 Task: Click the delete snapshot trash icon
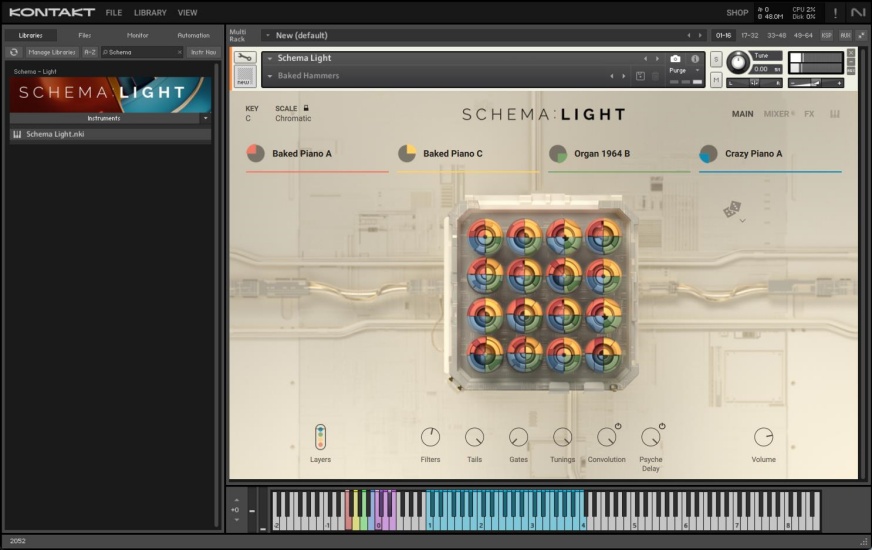pos(656,76)
